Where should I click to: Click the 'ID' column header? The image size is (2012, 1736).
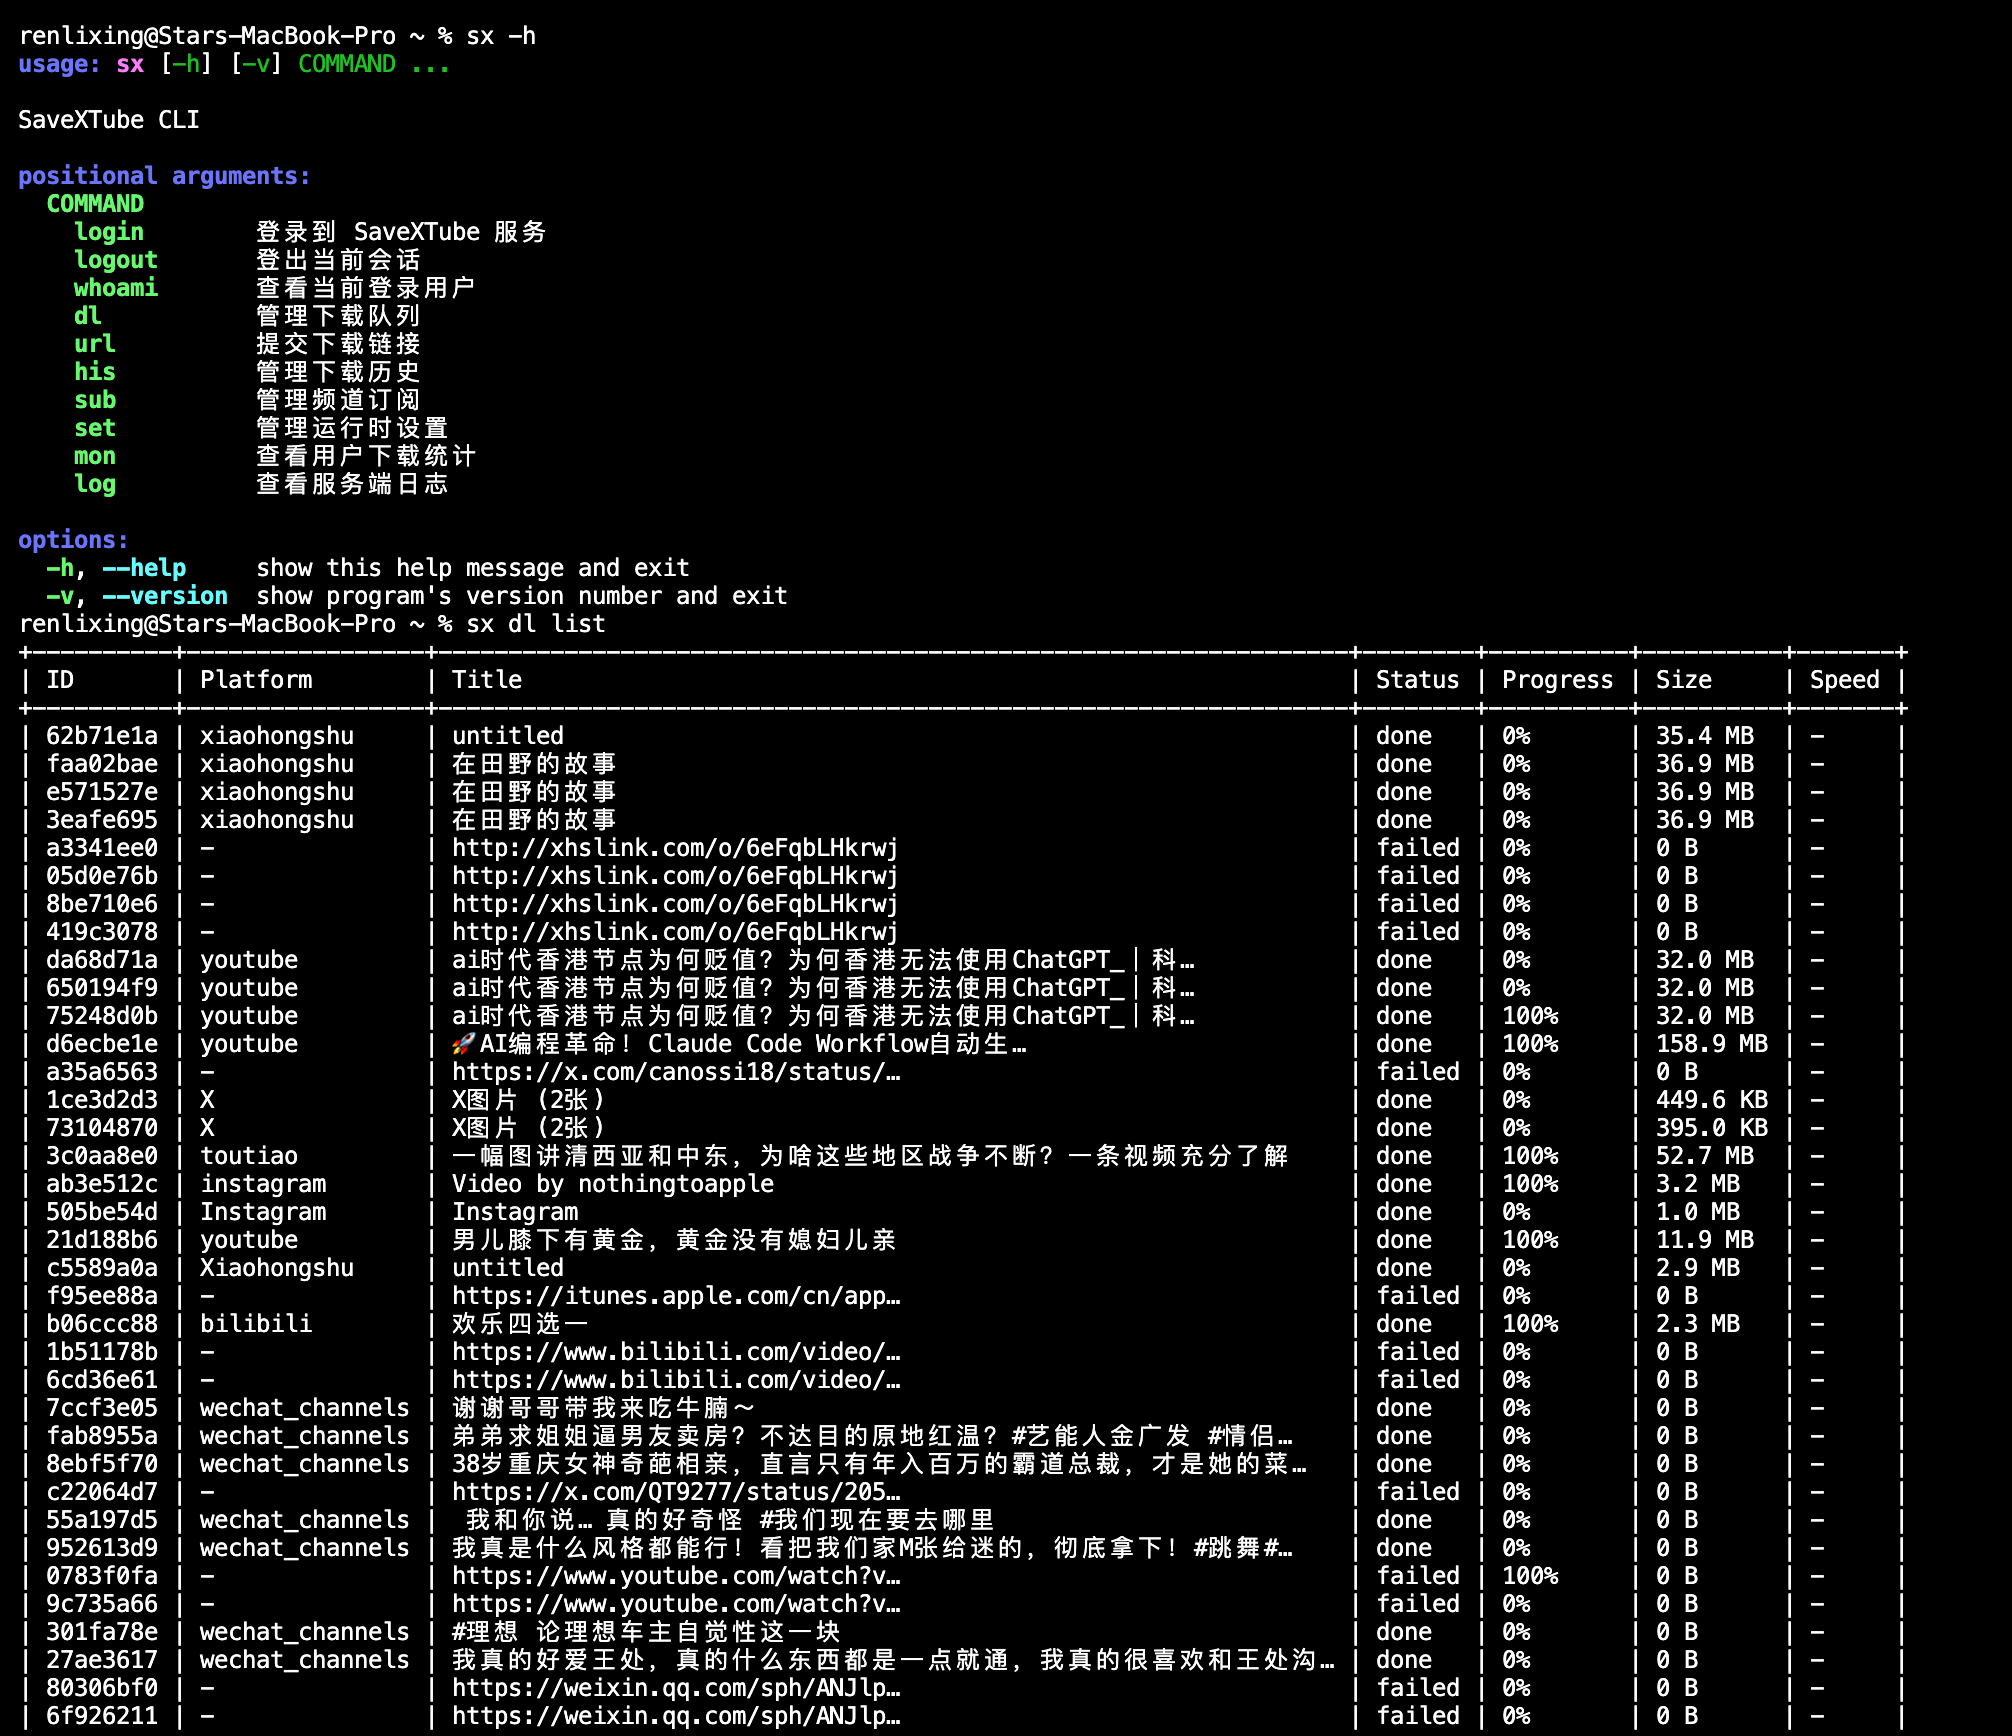pyautogui.click(x=60, y=680)
